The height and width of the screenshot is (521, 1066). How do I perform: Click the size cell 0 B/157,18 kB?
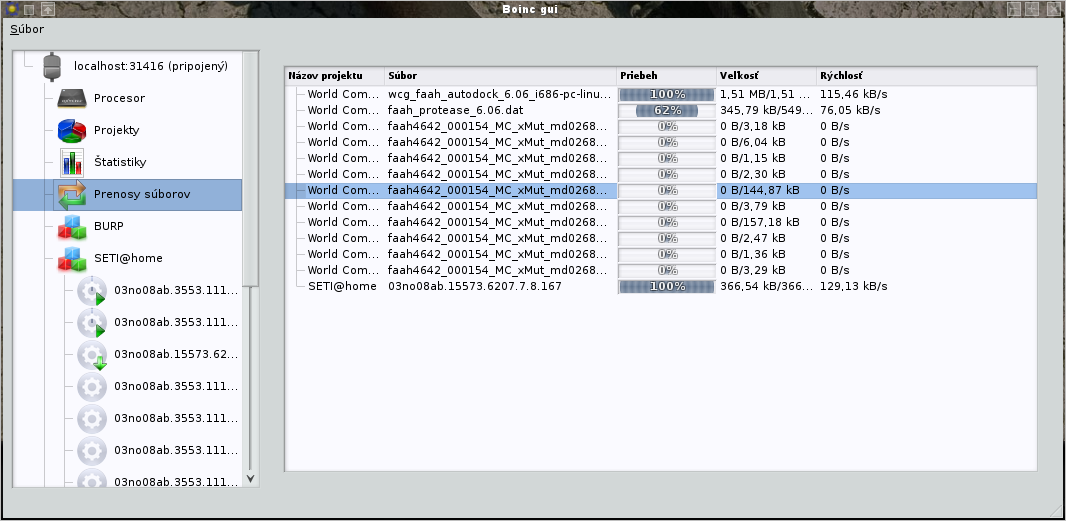pyautogui.click(x=759, y=222)
